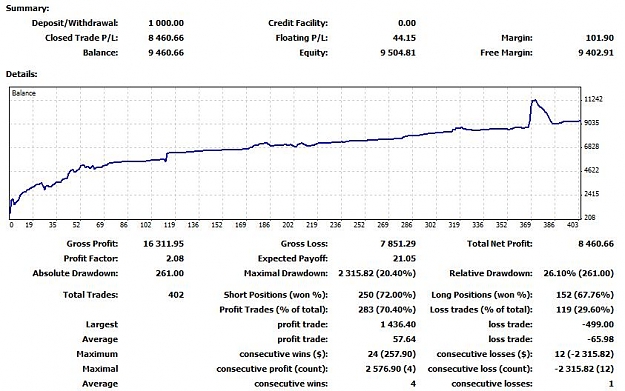Click Short Positions value 250 (72.00%)
This screenshot has width=625, height=391.
(387, 295)
